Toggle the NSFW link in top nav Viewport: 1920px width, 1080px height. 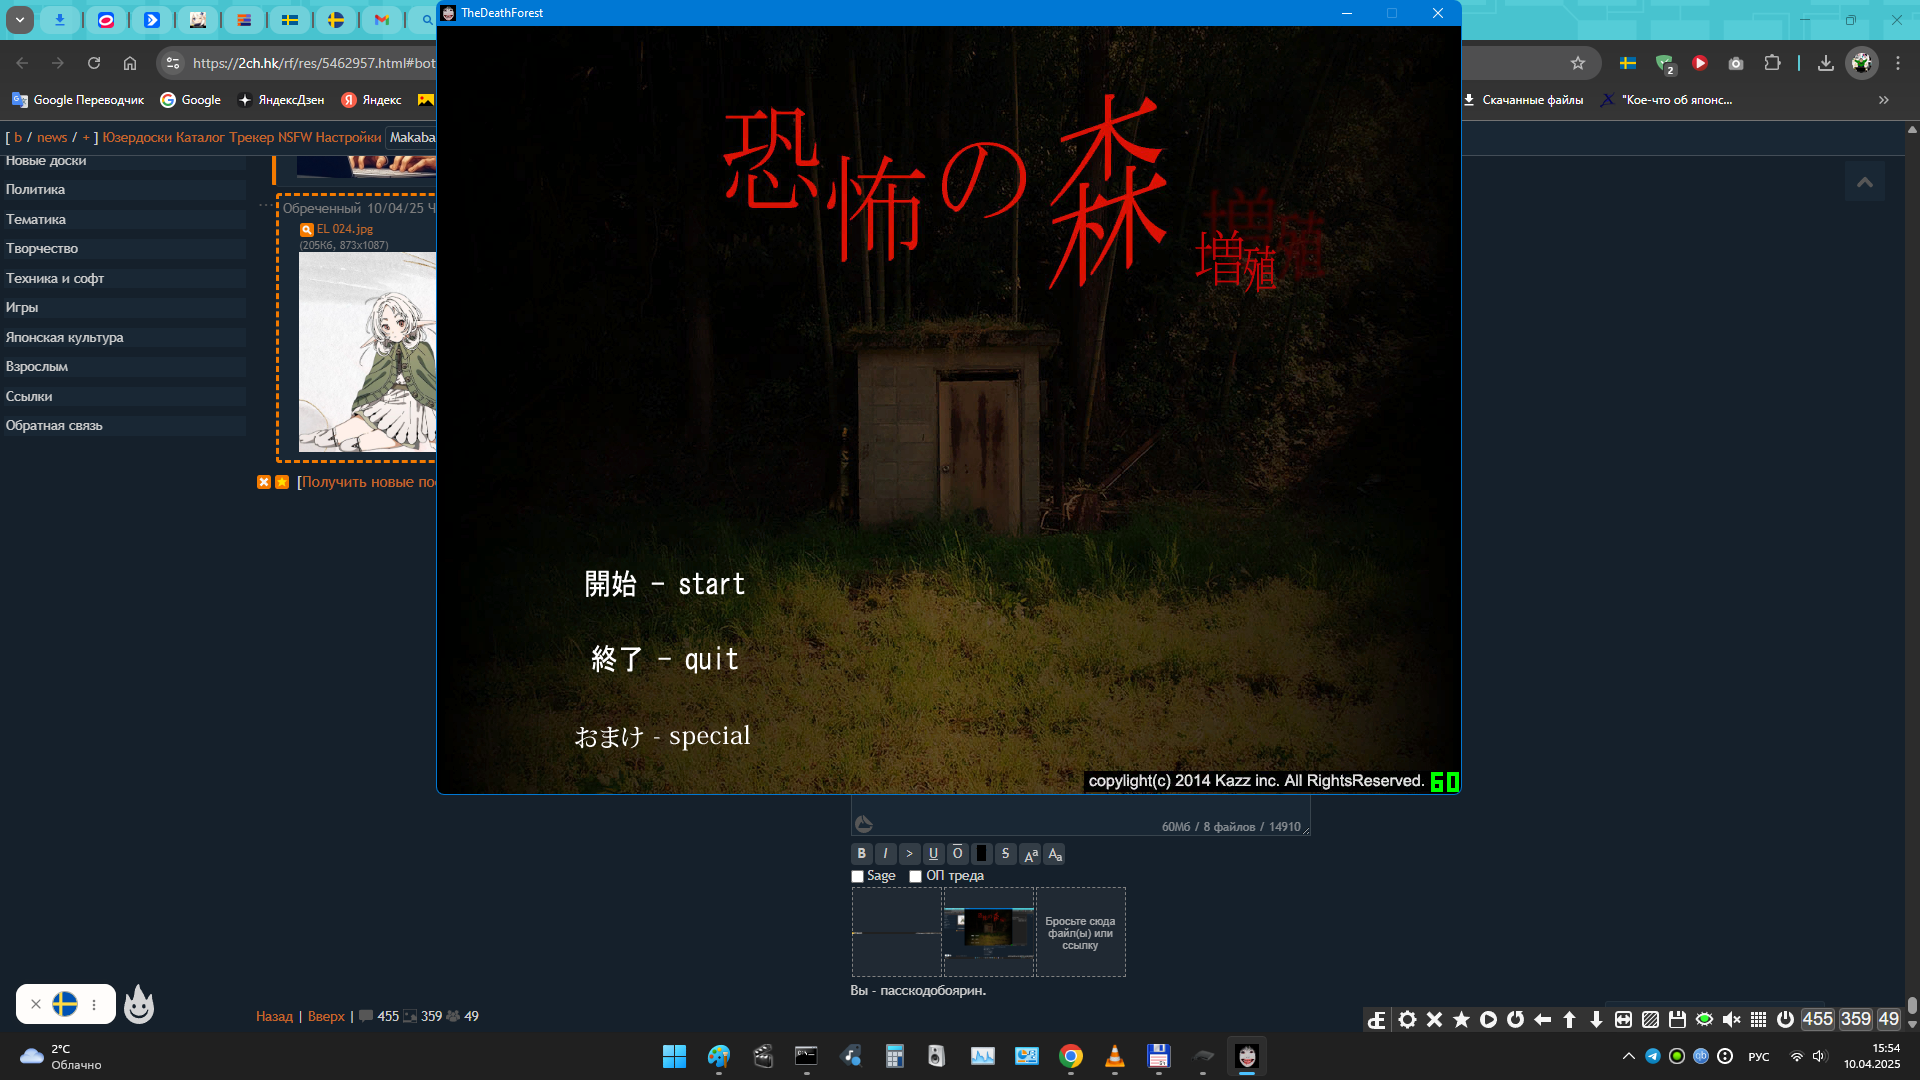[295, 137]
